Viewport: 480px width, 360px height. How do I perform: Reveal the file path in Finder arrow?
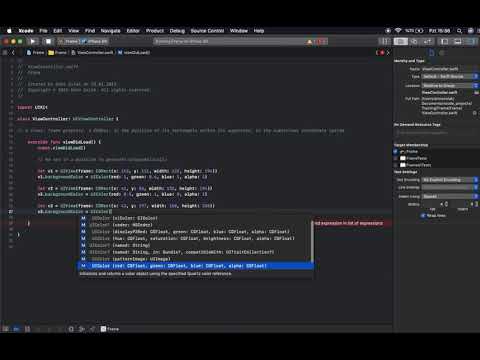(475, 113)
